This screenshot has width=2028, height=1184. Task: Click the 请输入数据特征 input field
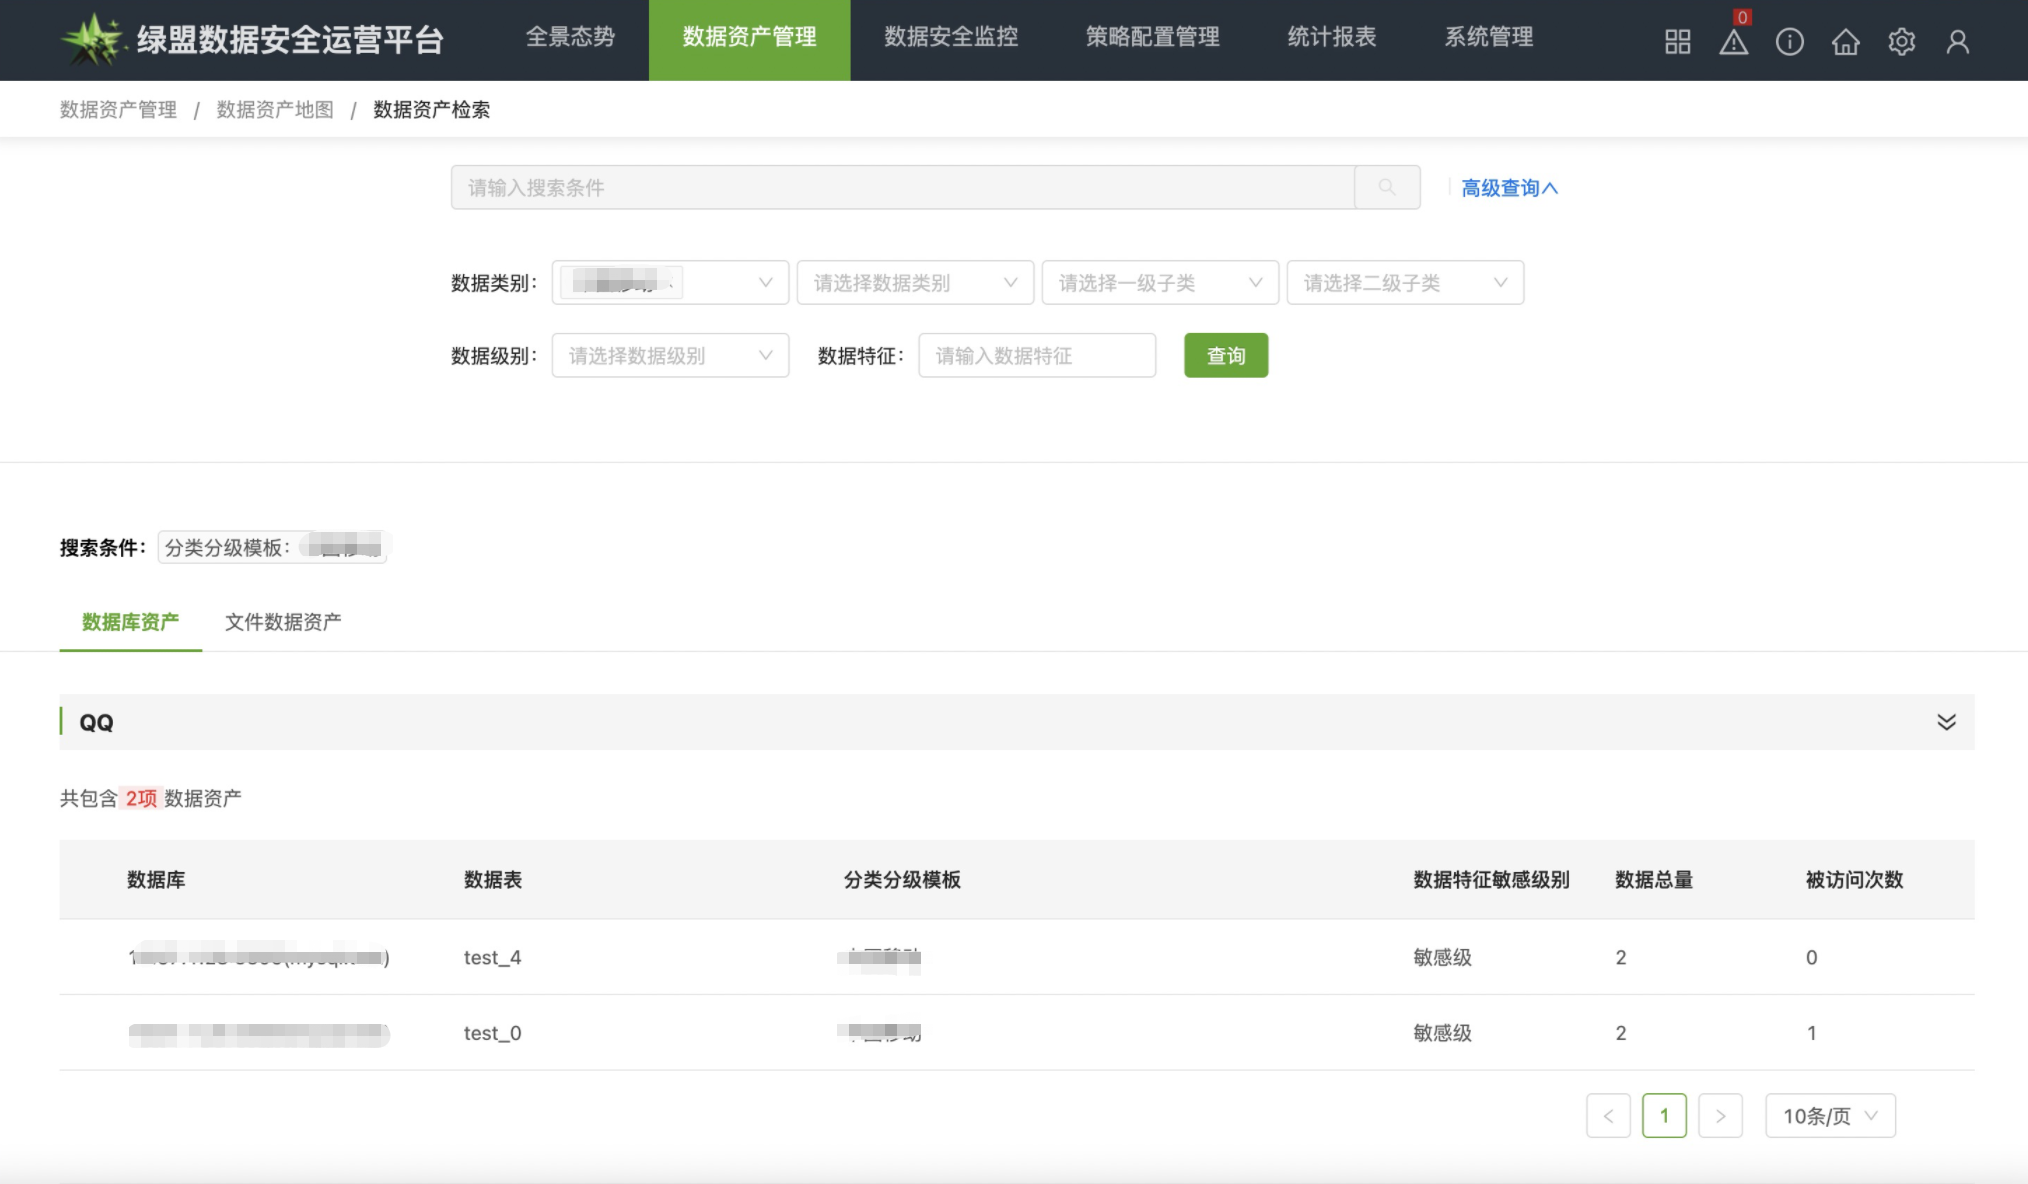pos(1036,356)
